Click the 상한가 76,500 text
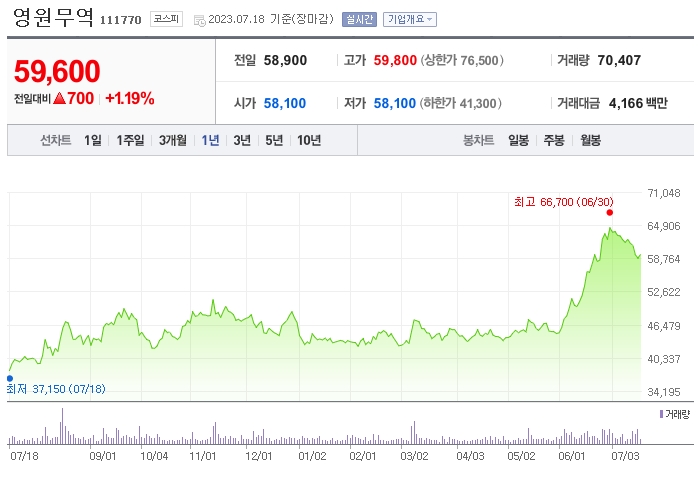 coord(462,60)
